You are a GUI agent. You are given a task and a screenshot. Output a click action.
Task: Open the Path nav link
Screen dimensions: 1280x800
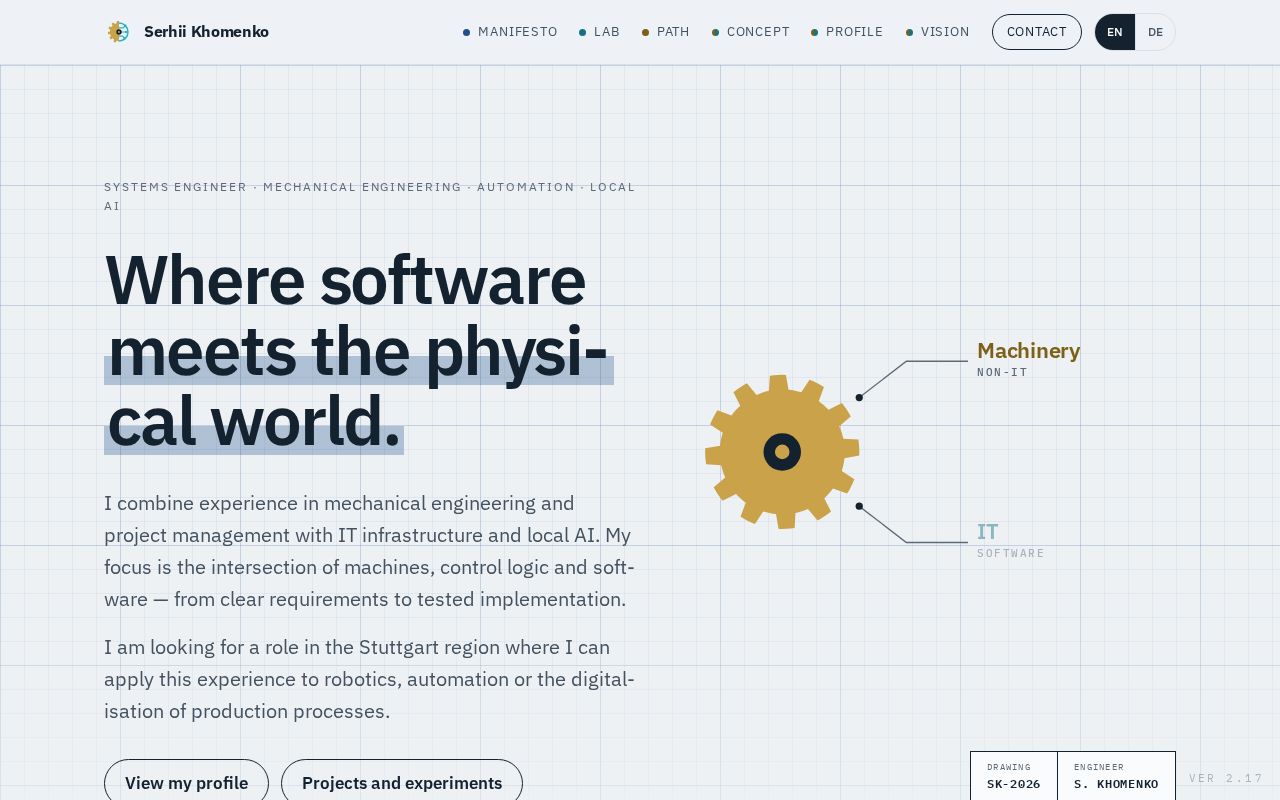(x=666, y=32)
